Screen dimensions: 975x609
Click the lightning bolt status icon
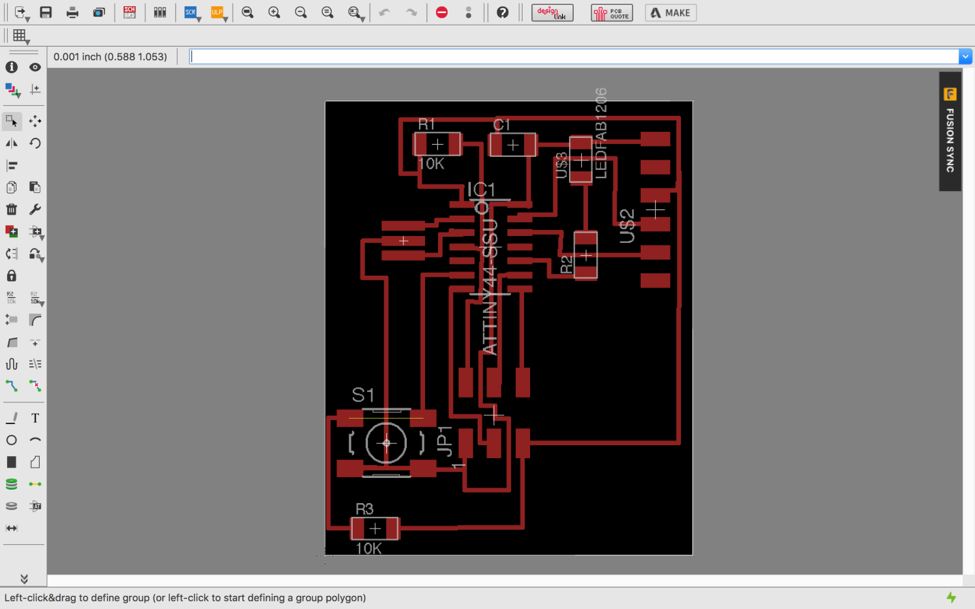click(951, 597)
